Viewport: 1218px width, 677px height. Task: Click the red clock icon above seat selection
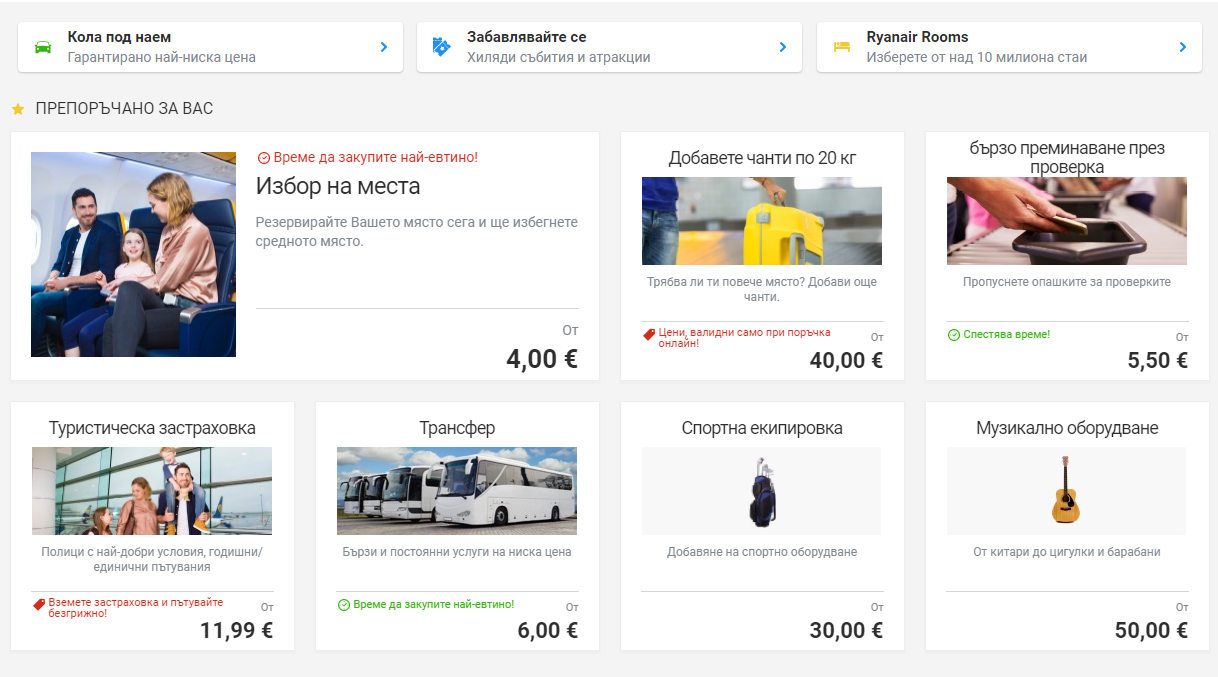(x=264, y=158)
